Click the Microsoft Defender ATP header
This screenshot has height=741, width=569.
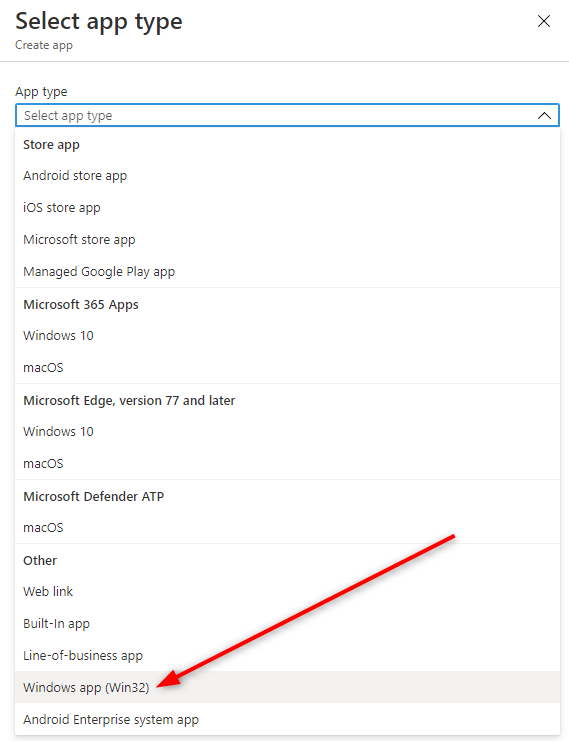(x=94, y=496)
